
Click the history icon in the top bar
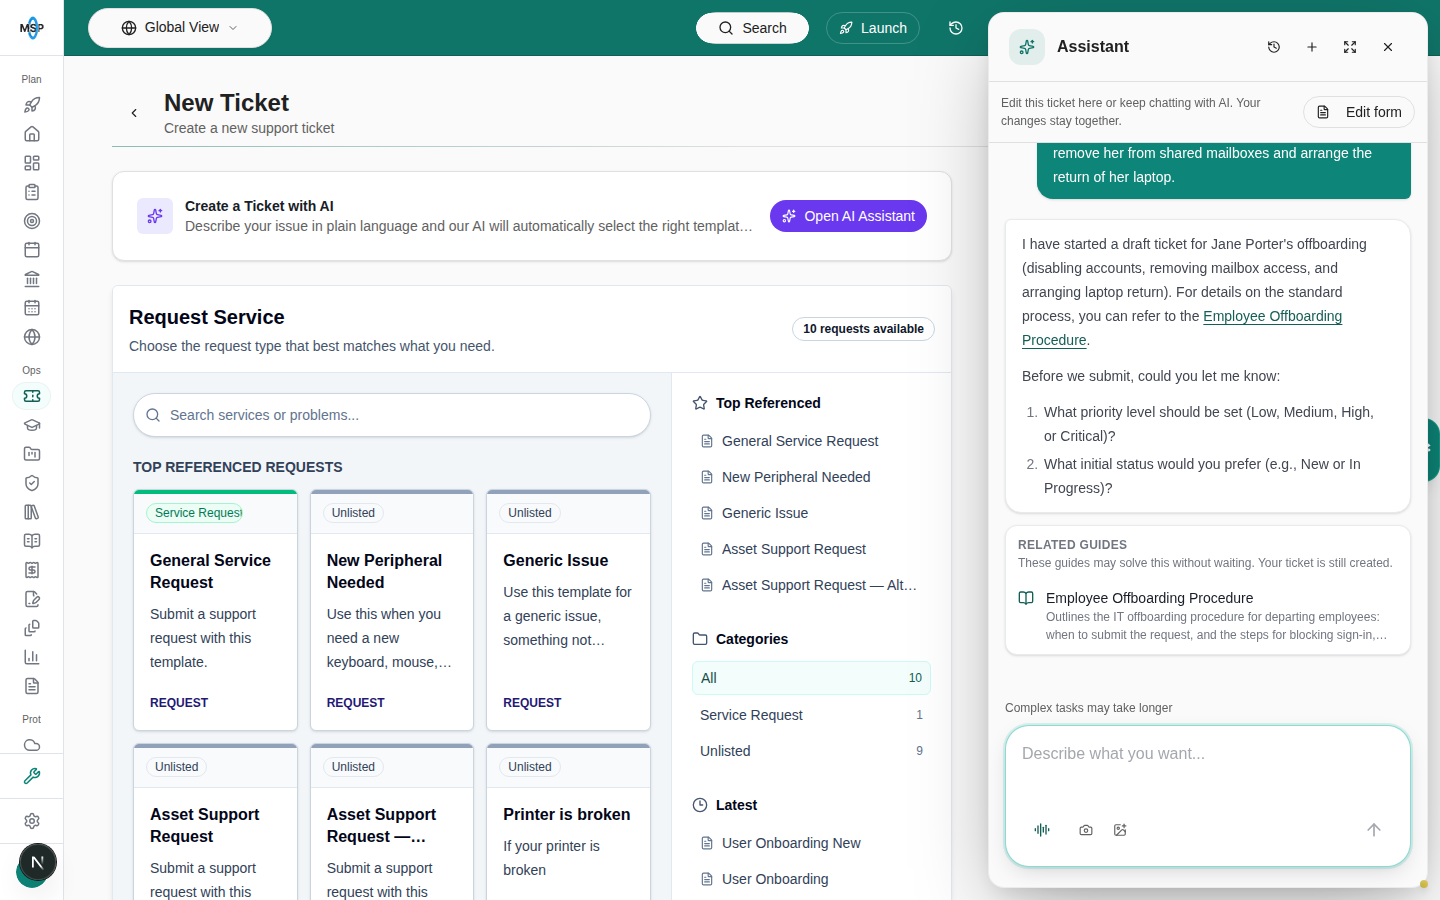coord(956,28)
